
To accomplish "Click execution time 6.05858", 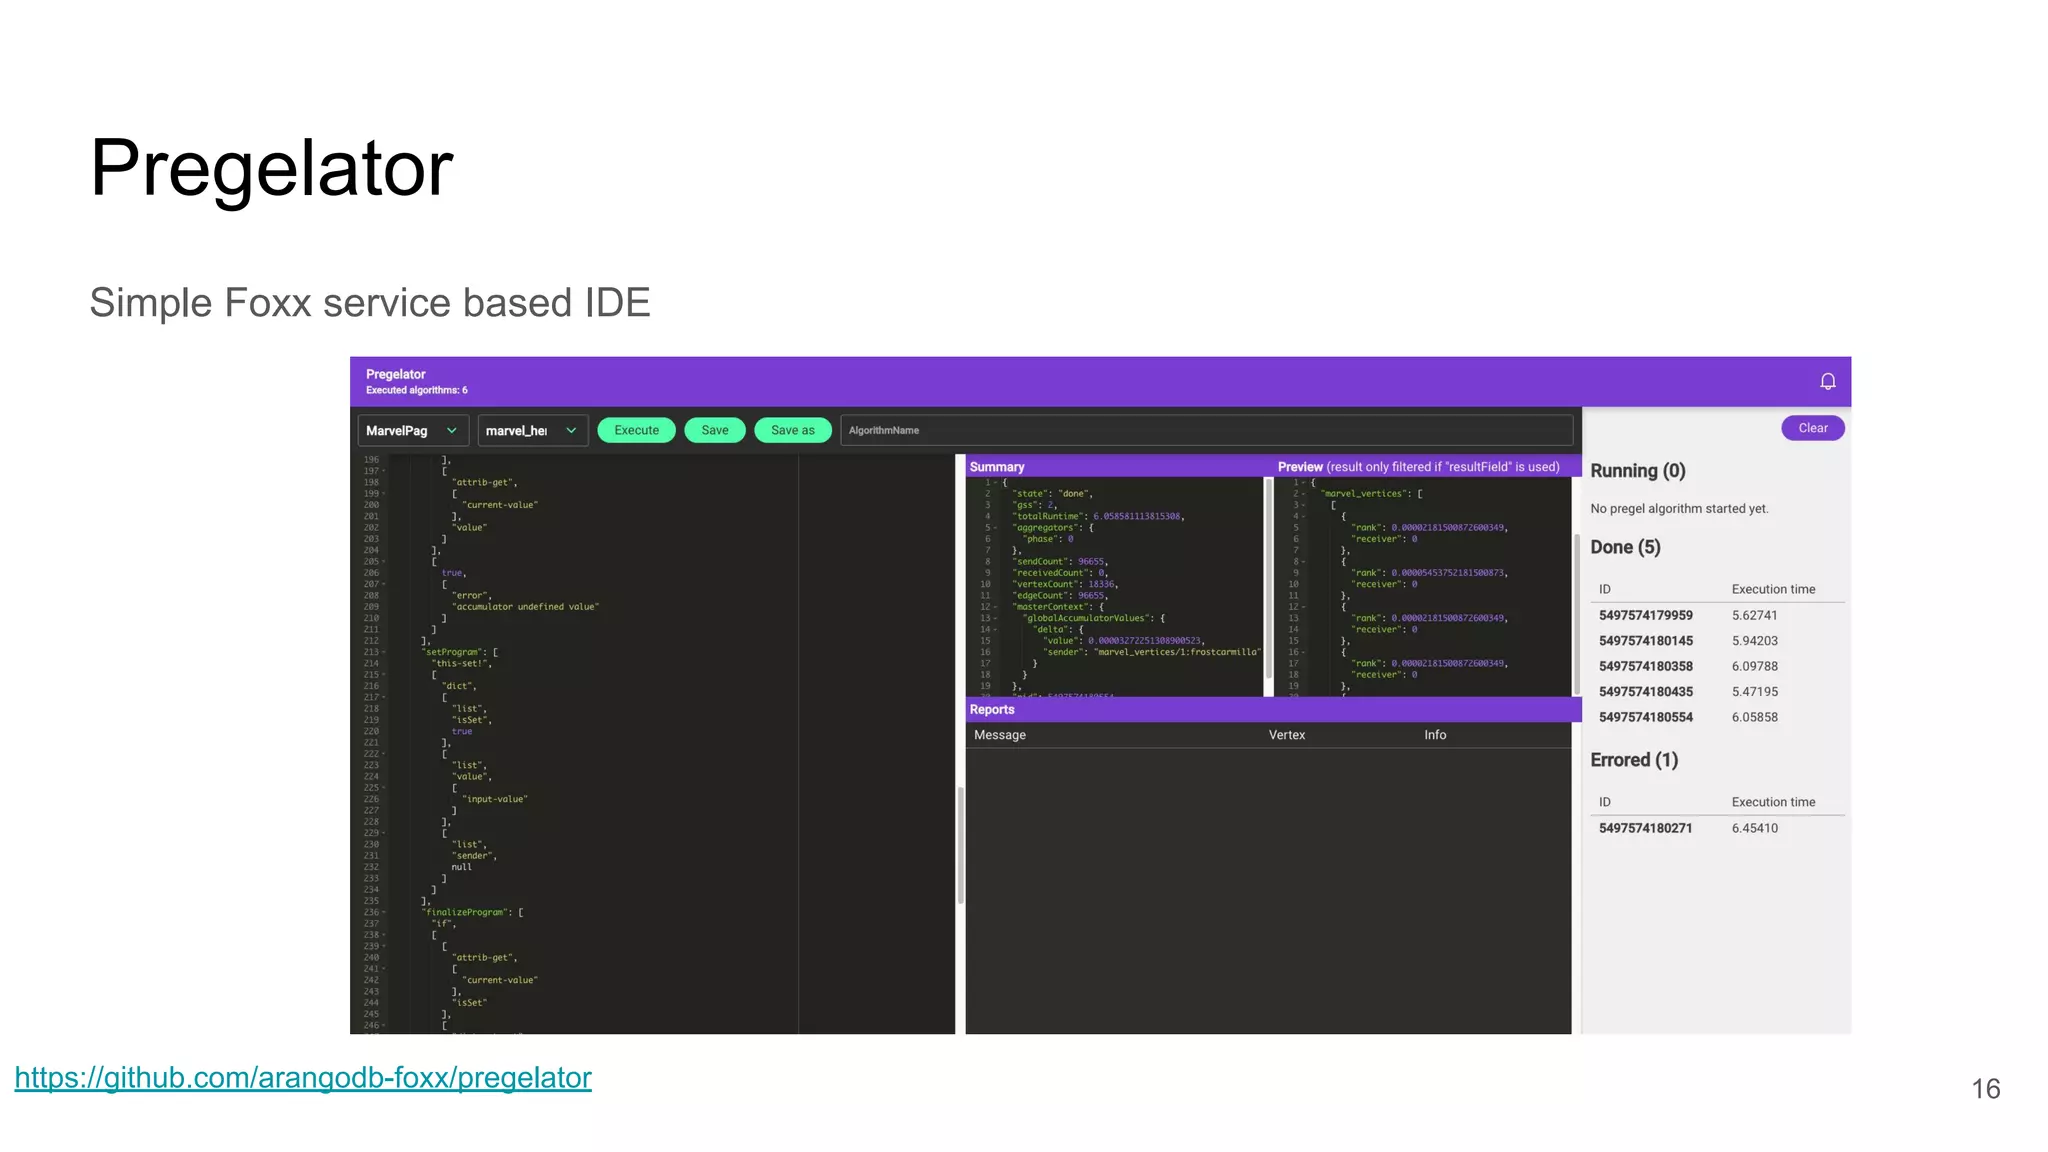I will tap(1754, 717).
